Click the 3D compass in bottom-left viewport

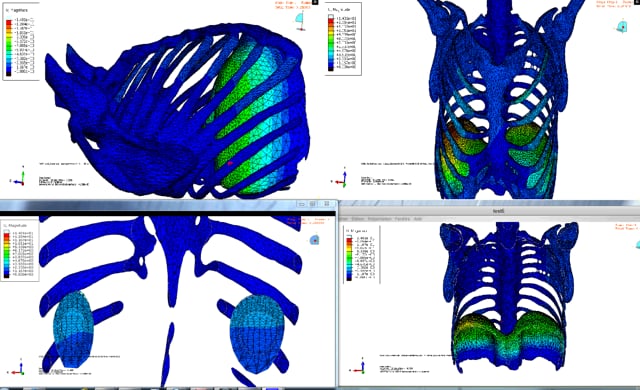point(314,240)
